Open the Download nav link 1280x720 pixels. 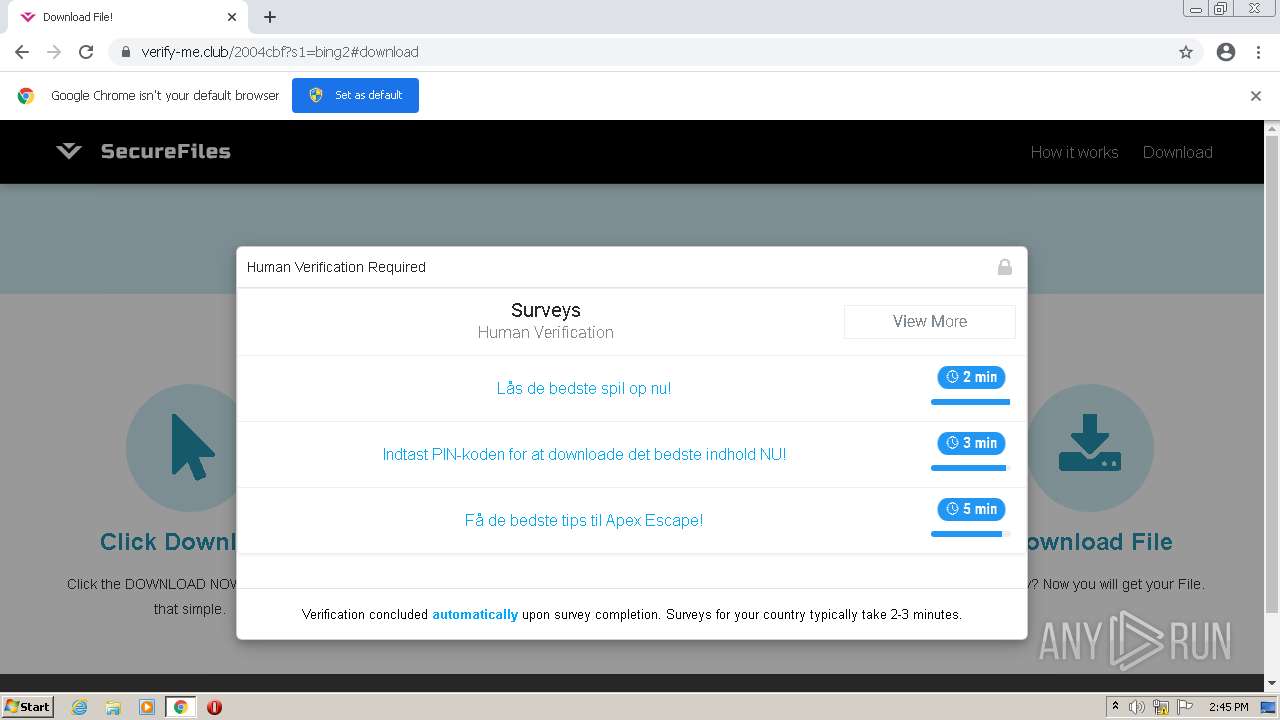coord(1177,152)
